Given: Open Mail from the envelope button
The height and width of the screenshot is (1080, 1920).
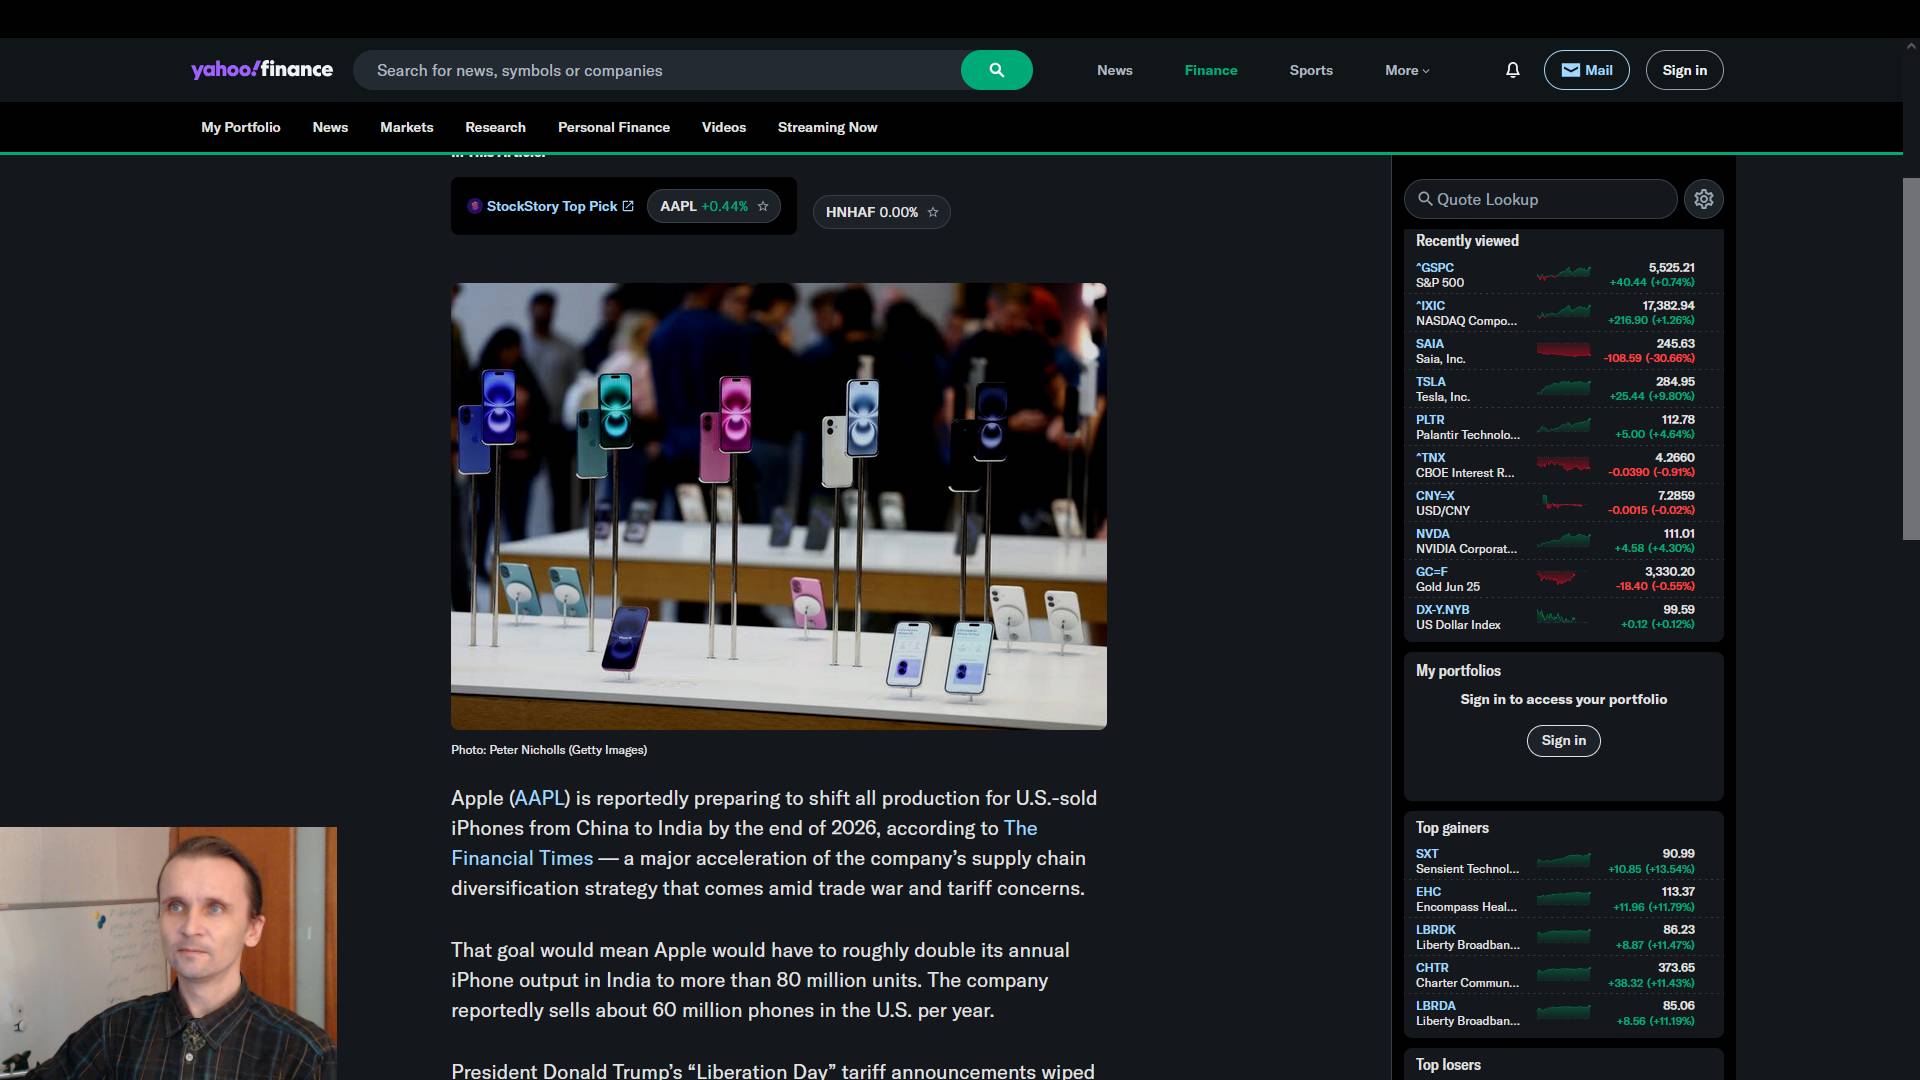Looking at the screenshot, I should click(x=1586, y=70).
